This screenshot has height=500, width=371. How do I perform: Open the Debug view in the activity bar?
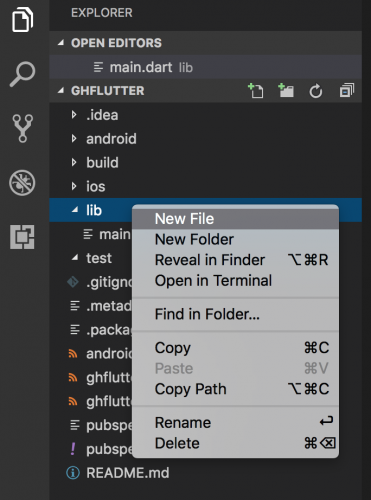[x=22, y=183]
